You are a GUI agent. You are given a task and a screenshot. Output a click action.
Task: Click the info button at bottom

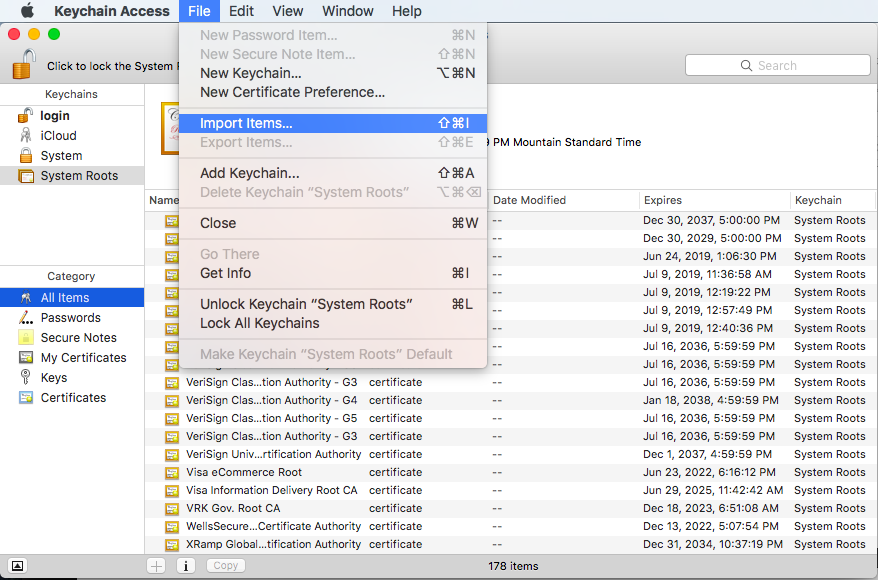[x=186, y=566]
